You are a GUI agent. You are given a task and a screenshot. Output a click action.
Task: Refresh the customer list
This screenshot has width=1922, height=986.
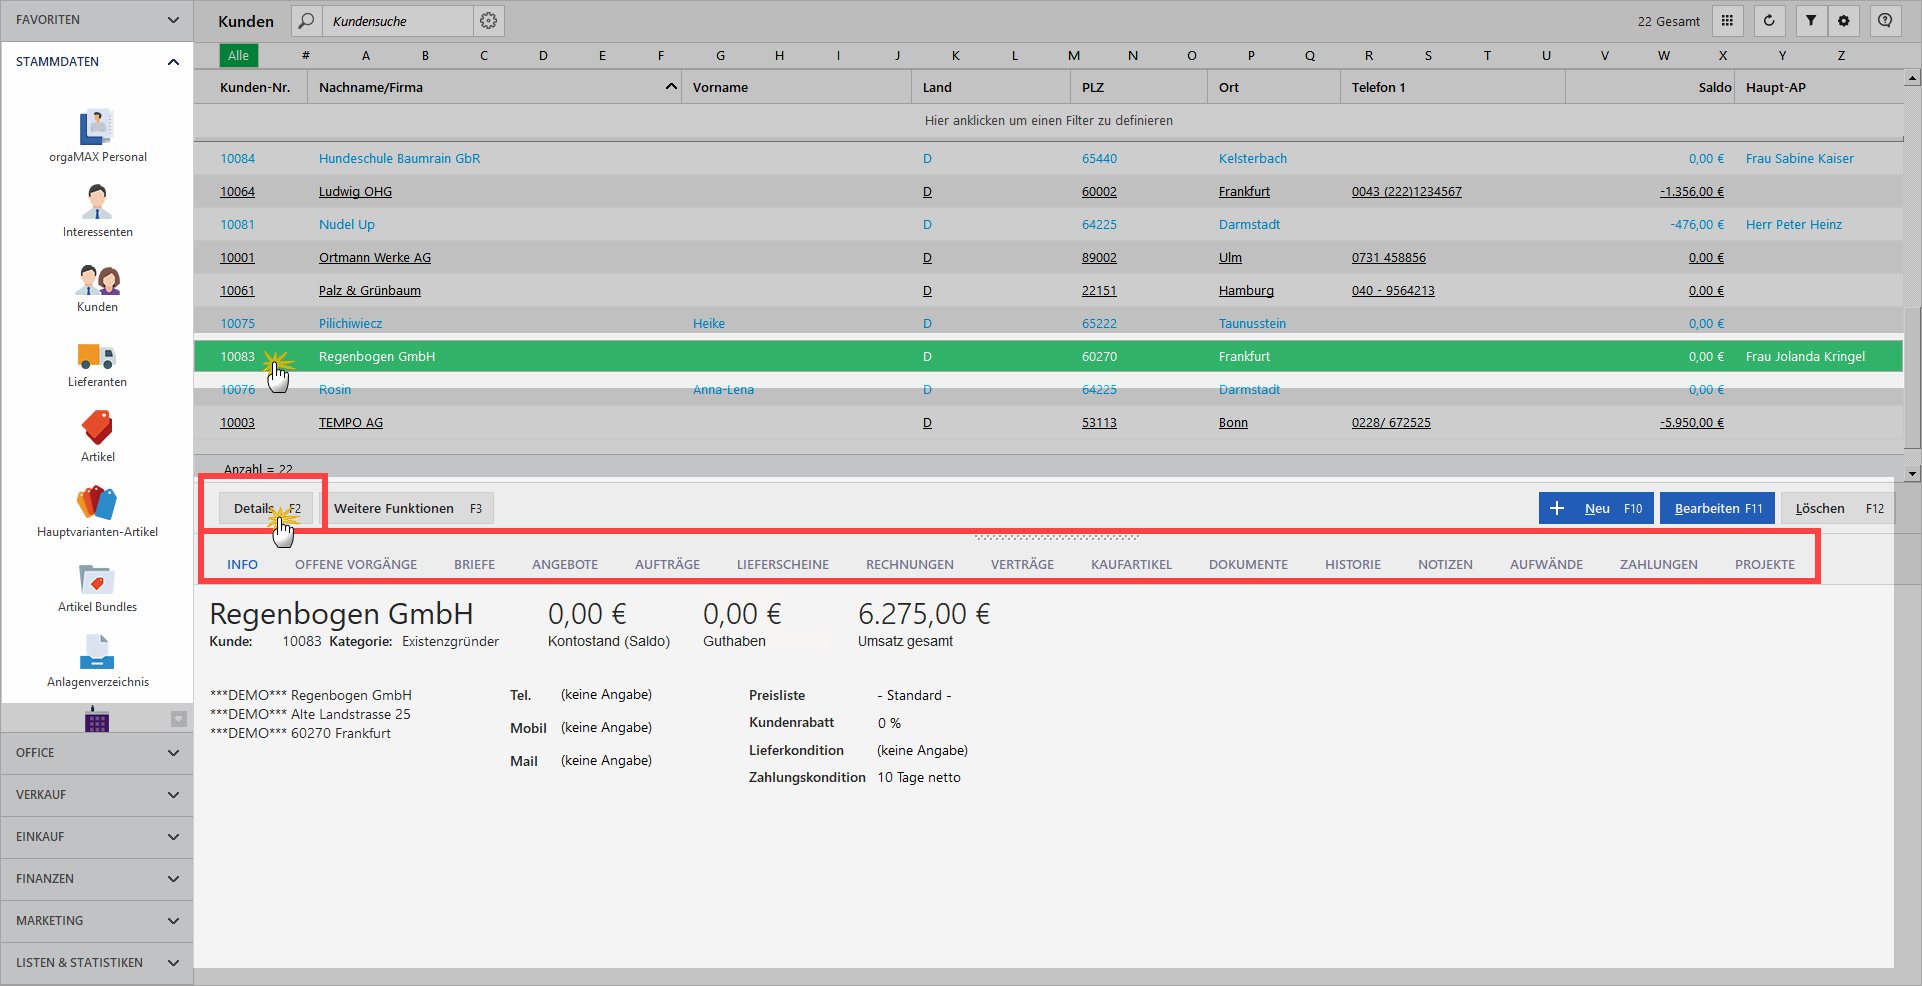(x=1769, y=20)
